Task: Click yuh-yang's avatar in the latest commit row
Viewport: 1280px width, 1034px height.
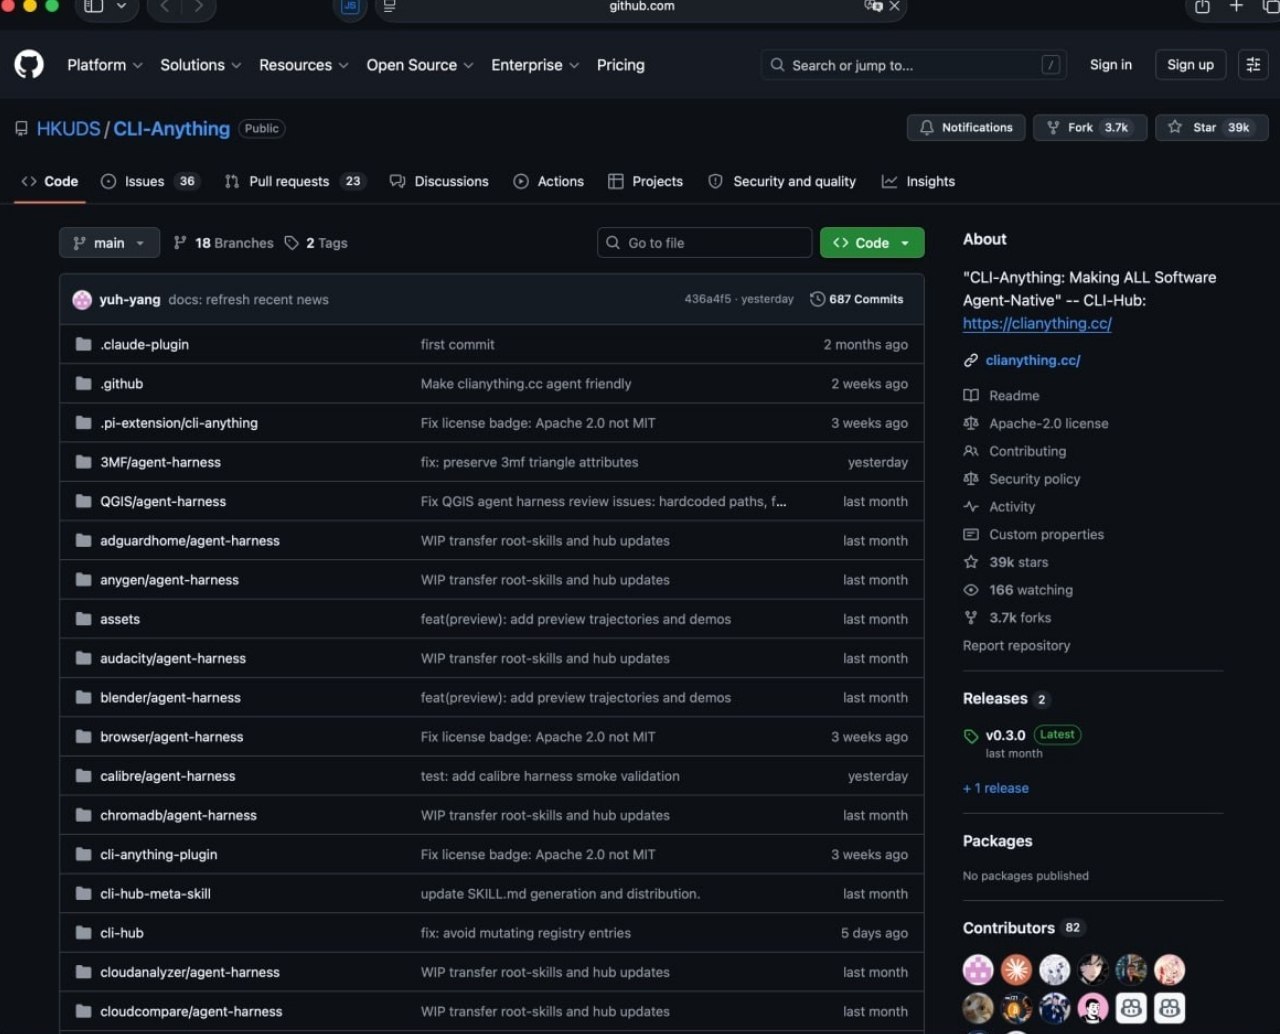Action: (82, 299)
